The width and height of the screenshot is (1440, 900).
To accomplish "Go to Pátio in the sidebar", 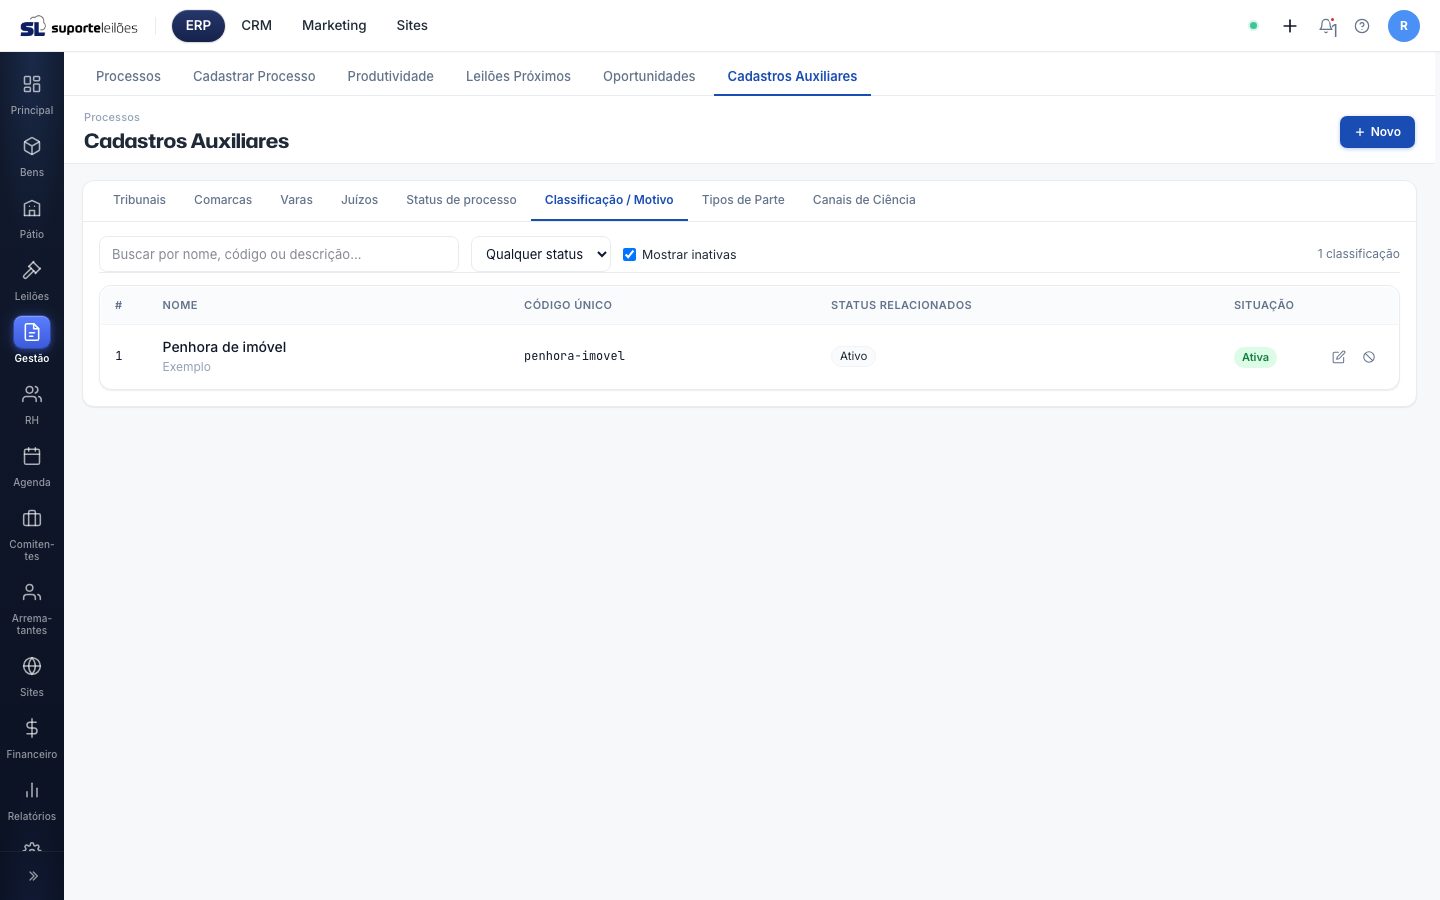I will click(32, 218).
